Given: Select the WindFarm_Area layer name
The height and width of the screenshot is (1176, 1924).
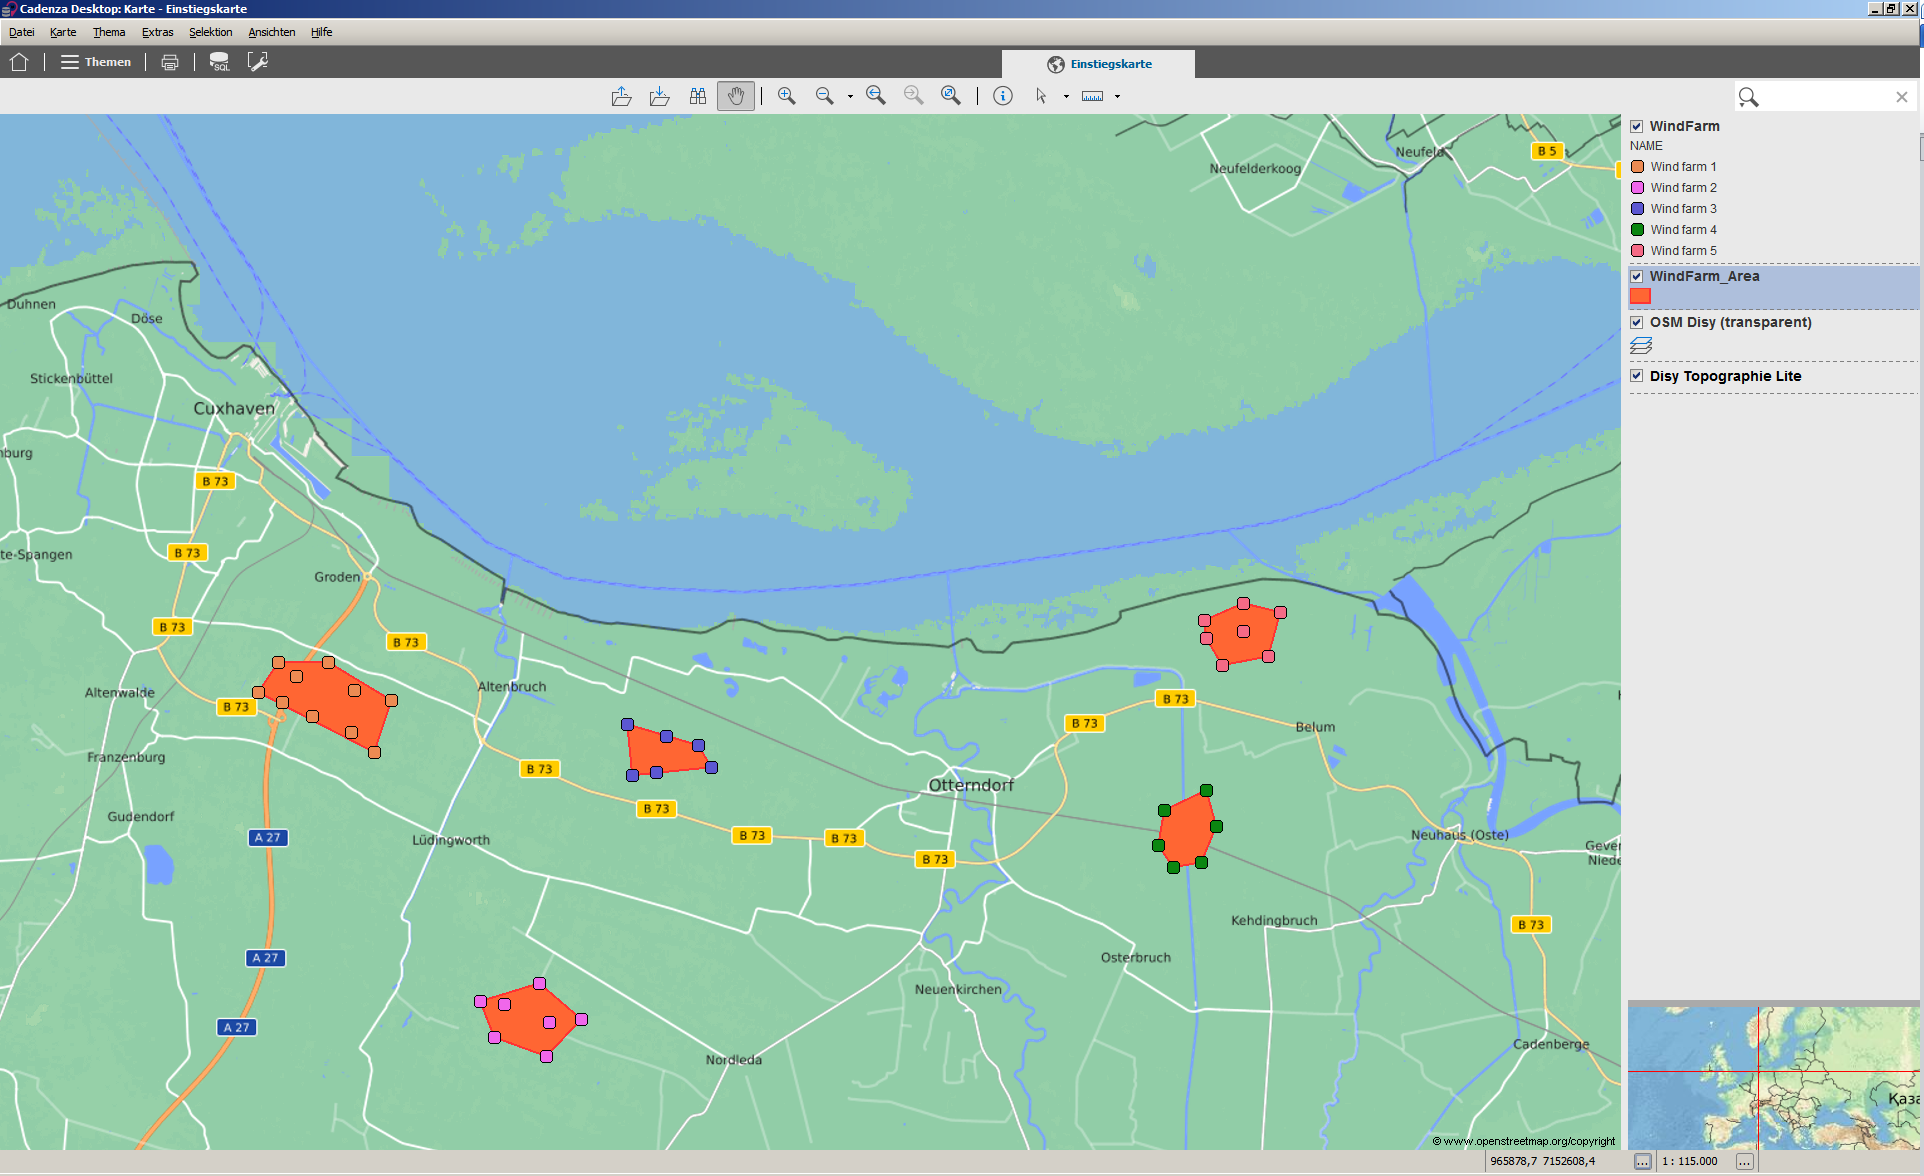Looking at the screenshot, I should [1704, 276].
